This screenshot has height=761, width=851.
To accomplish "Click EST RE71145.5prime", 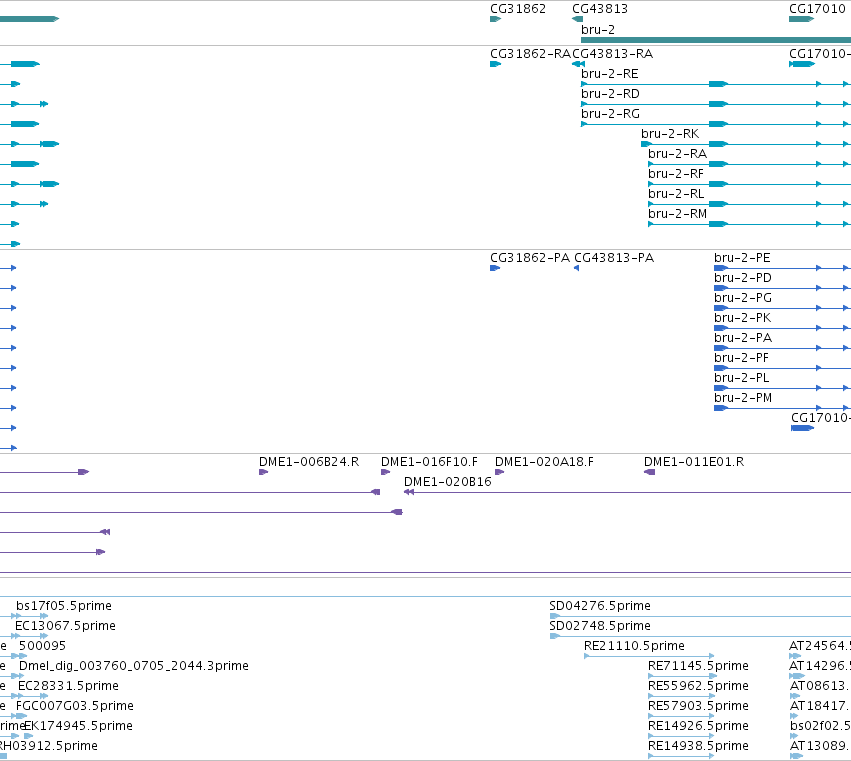I will [x=698, y=666].
